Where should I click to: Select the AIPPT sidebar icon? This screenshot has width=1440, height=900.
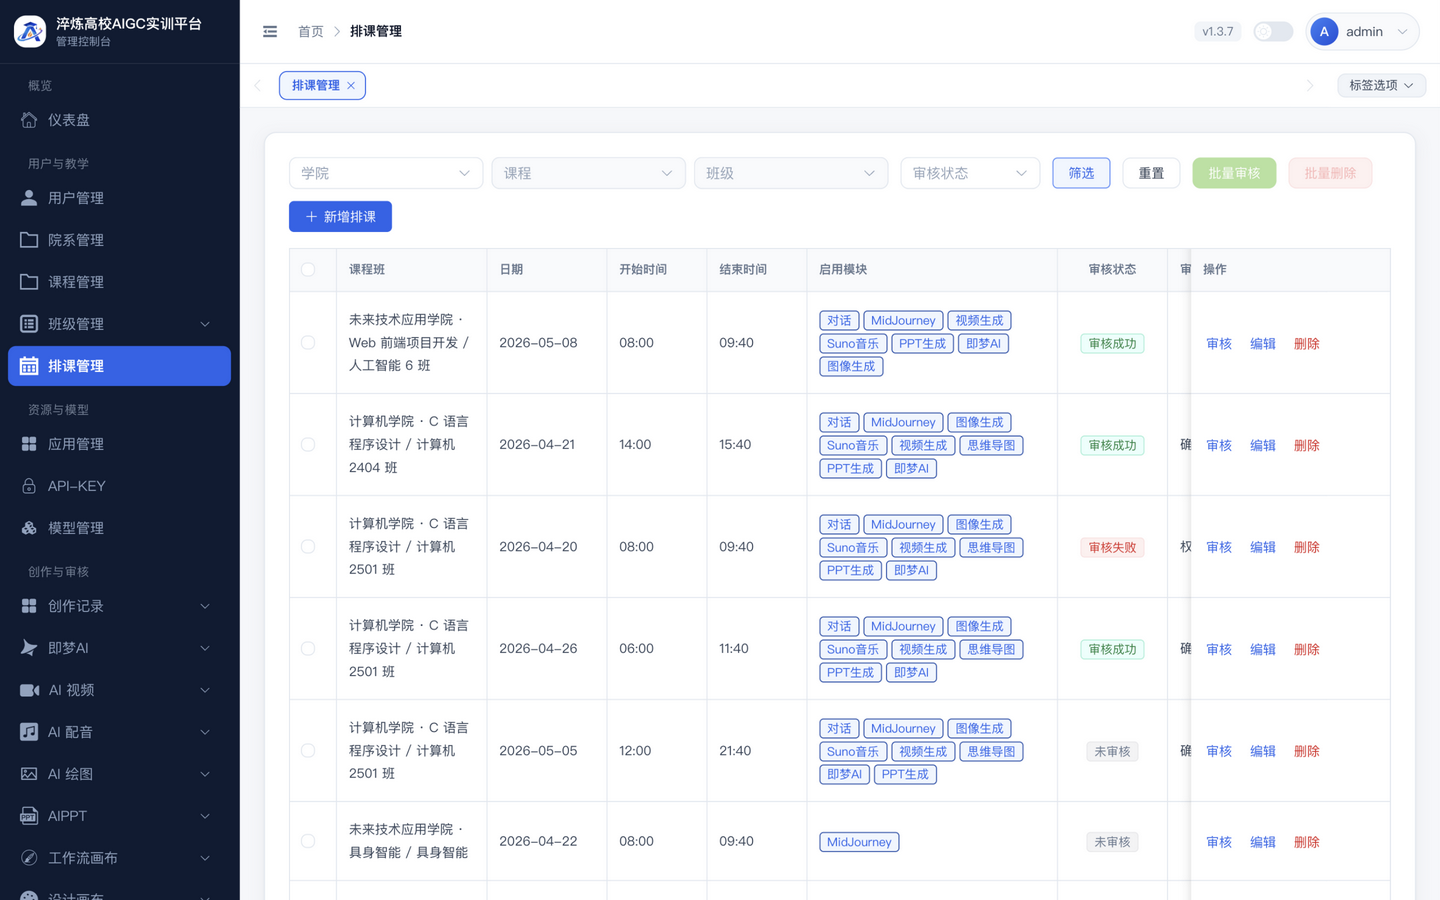(29, 816)
